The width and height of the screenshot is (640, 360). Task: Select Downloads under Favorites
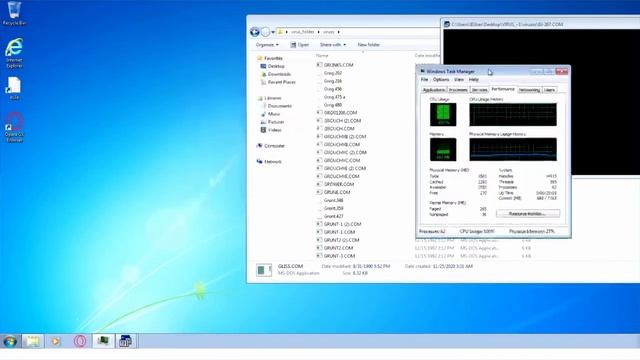279,74
